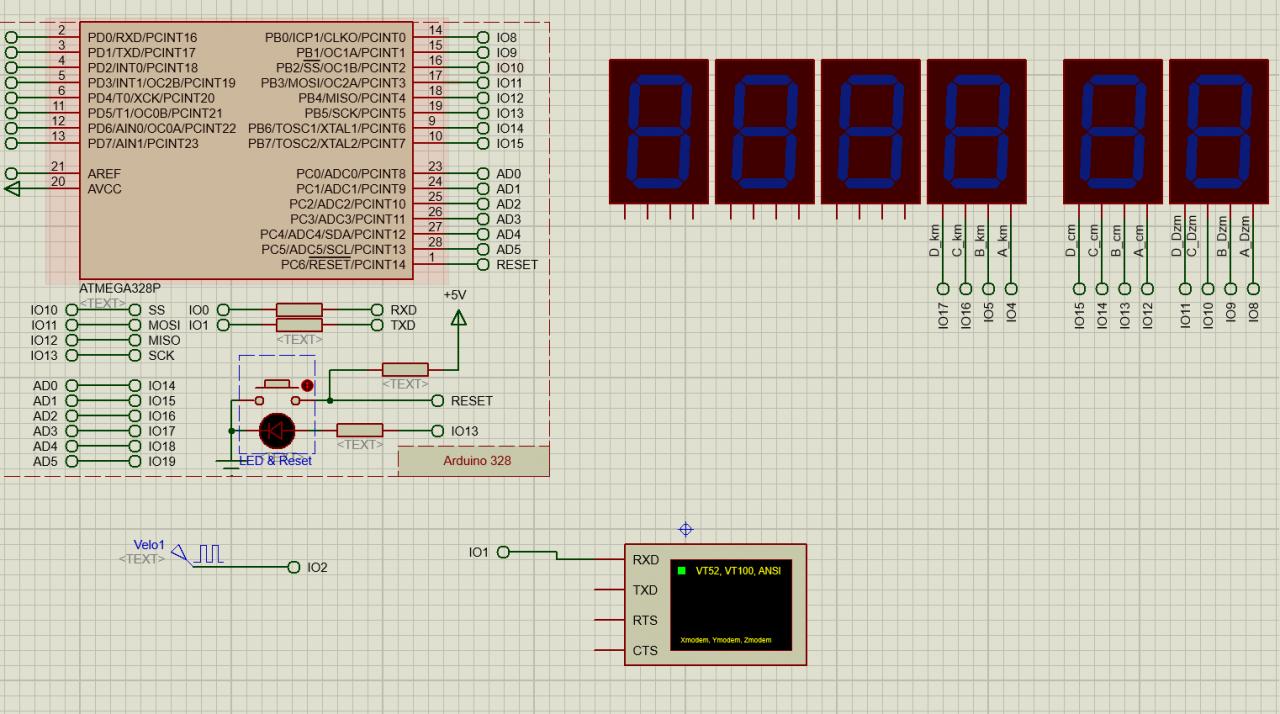Viewport: 1280px width, 714px height.
Task: Click the sixth display with Dzm pins
Action: [1218, 131]
